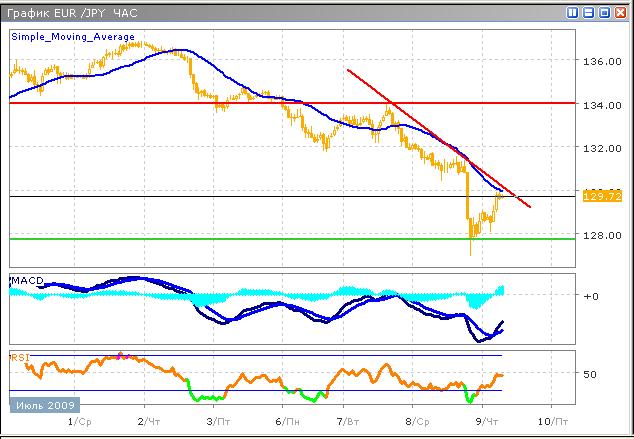Click the 9/Чт date on time axis
The image size is (634, 439).
(x=487, y=423)
